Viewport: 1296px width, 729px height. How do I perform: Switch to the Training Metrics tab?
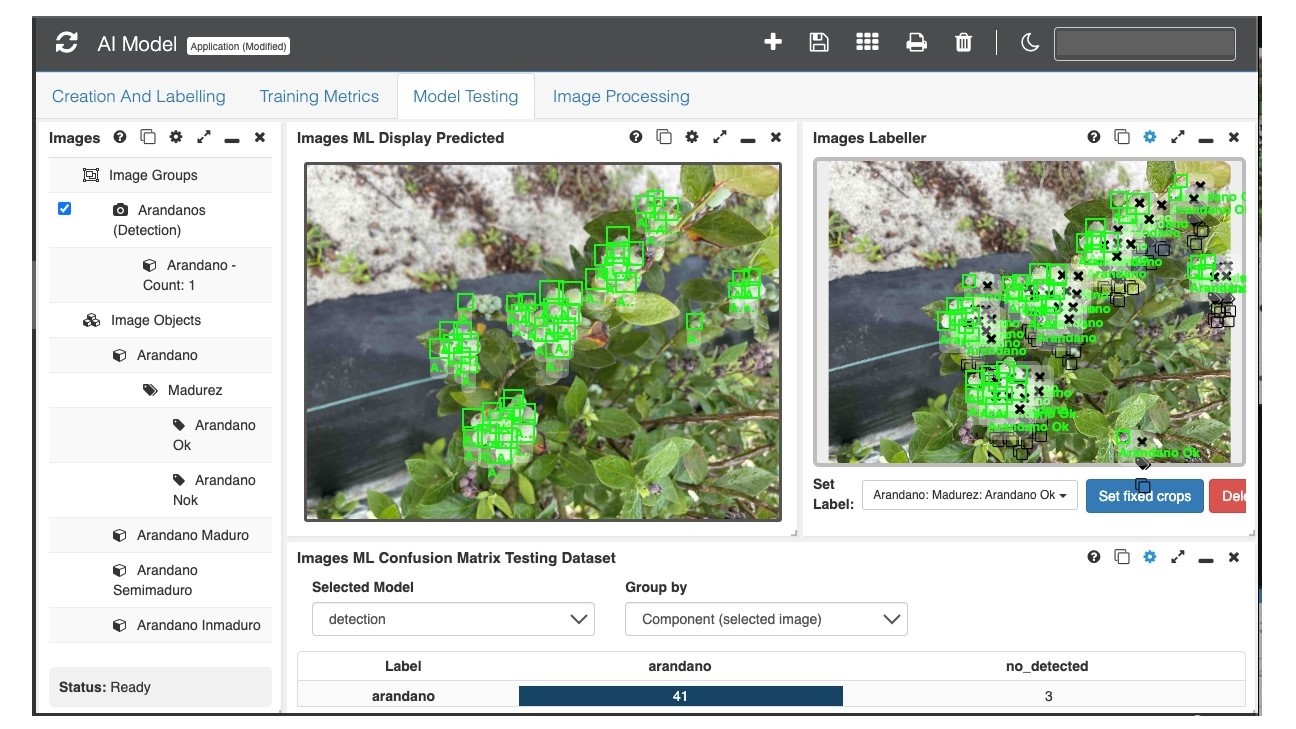[319, 97]
